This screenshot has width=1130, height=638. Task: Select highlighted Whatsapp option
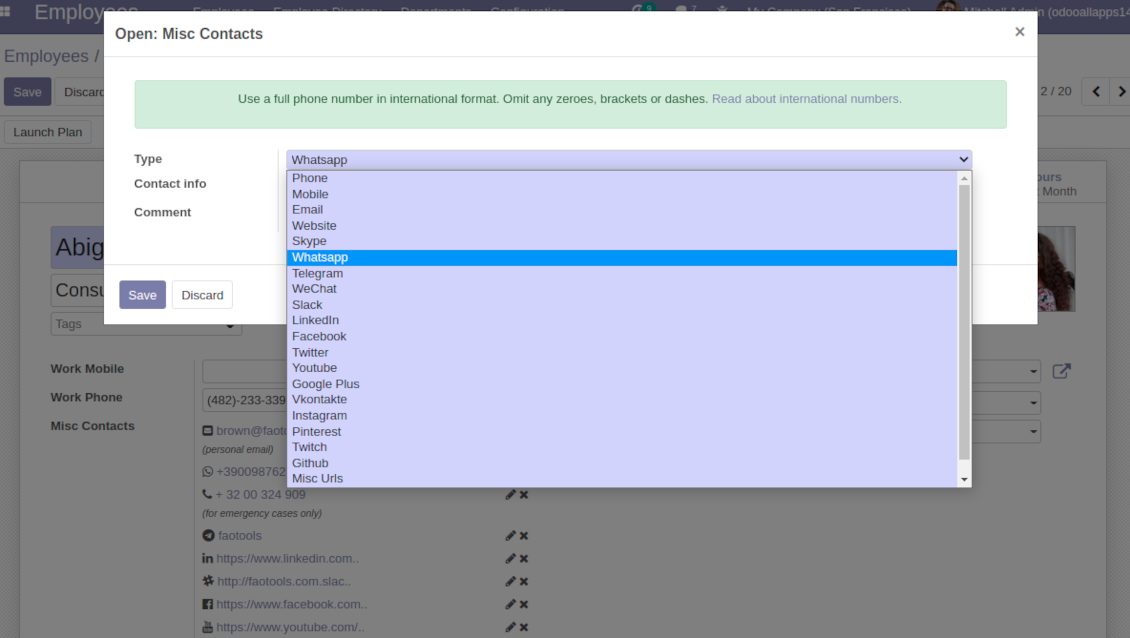pyautogui.click(x=622, y=257)
